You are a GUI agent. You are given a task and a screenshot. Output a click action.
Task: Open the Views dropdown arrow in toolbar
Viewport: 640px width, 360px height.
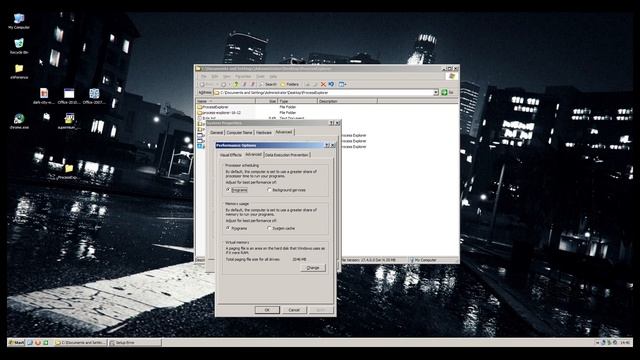[x=346, y=84]
